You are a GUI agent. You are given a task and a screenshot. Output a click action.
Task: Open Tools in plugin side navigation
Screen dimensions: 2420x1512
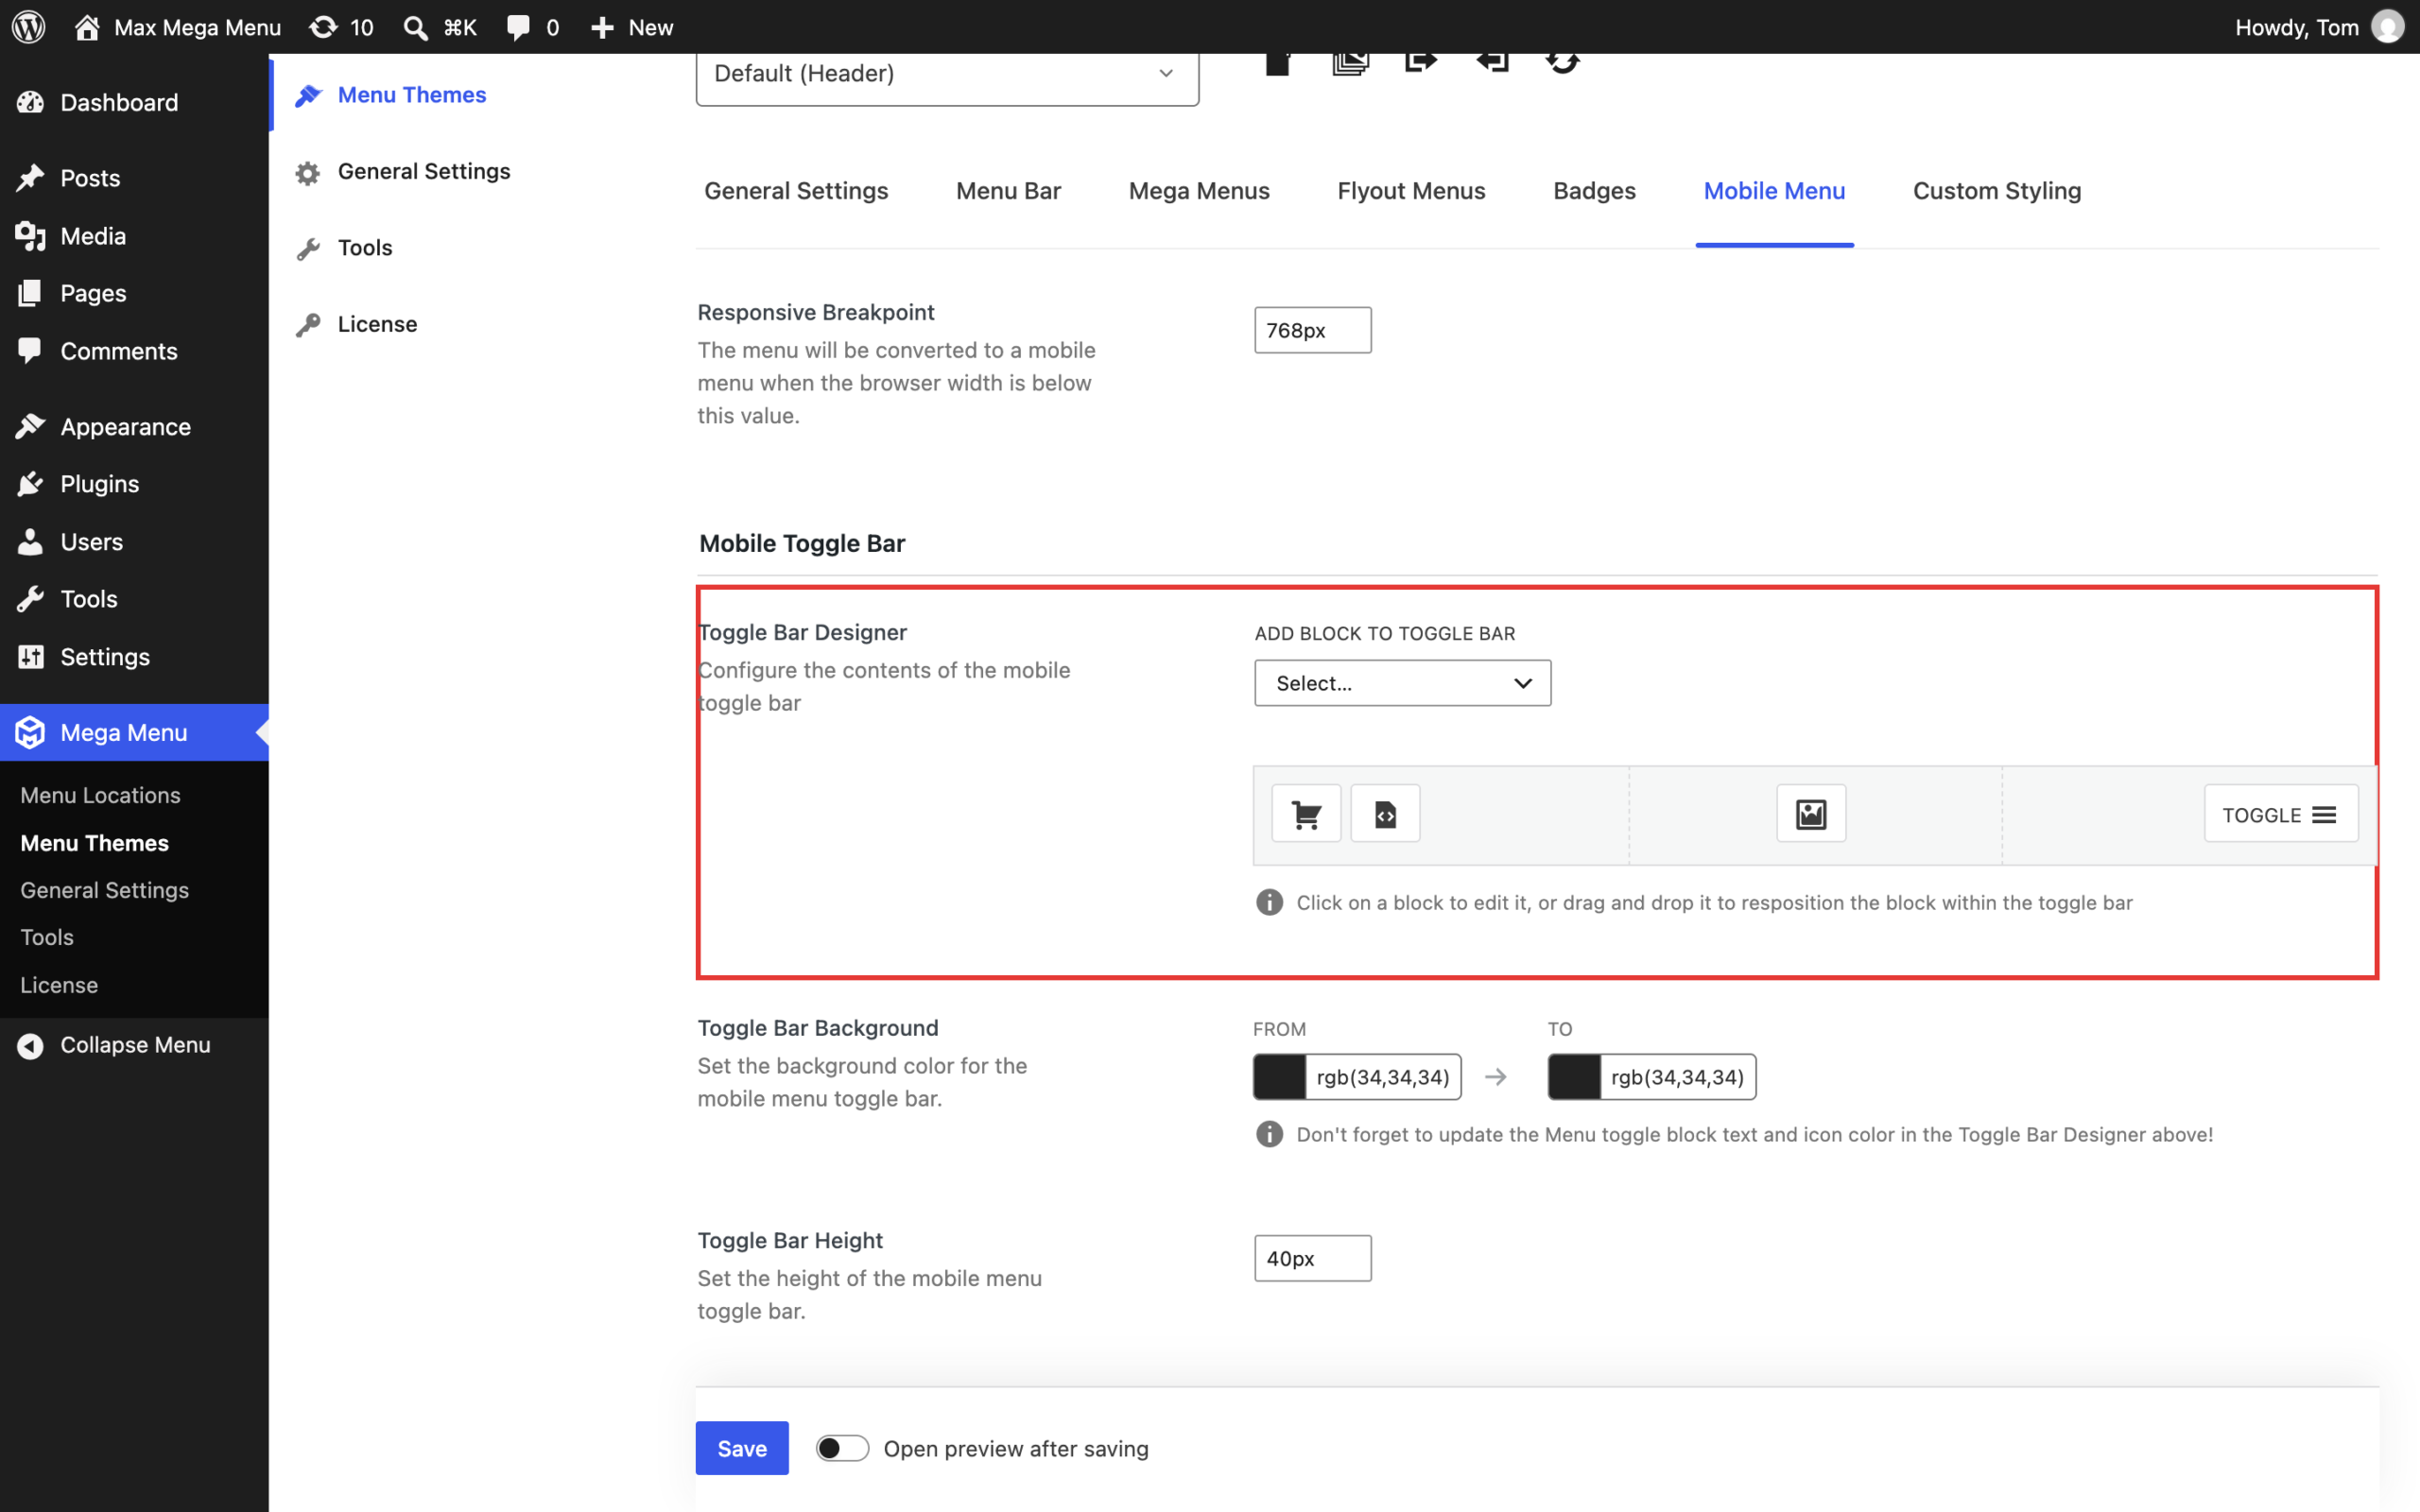(365, 248)
